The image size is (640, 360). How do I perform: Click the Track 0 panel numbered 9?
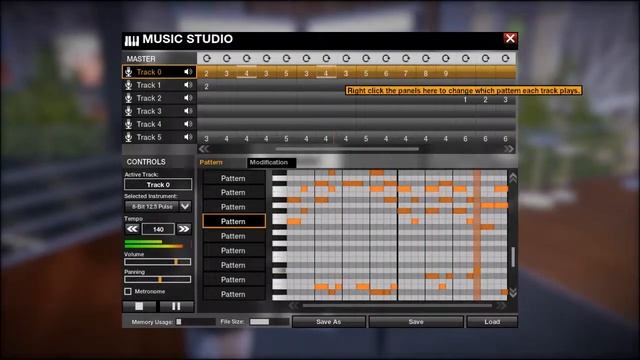click(x=446, y=73)
